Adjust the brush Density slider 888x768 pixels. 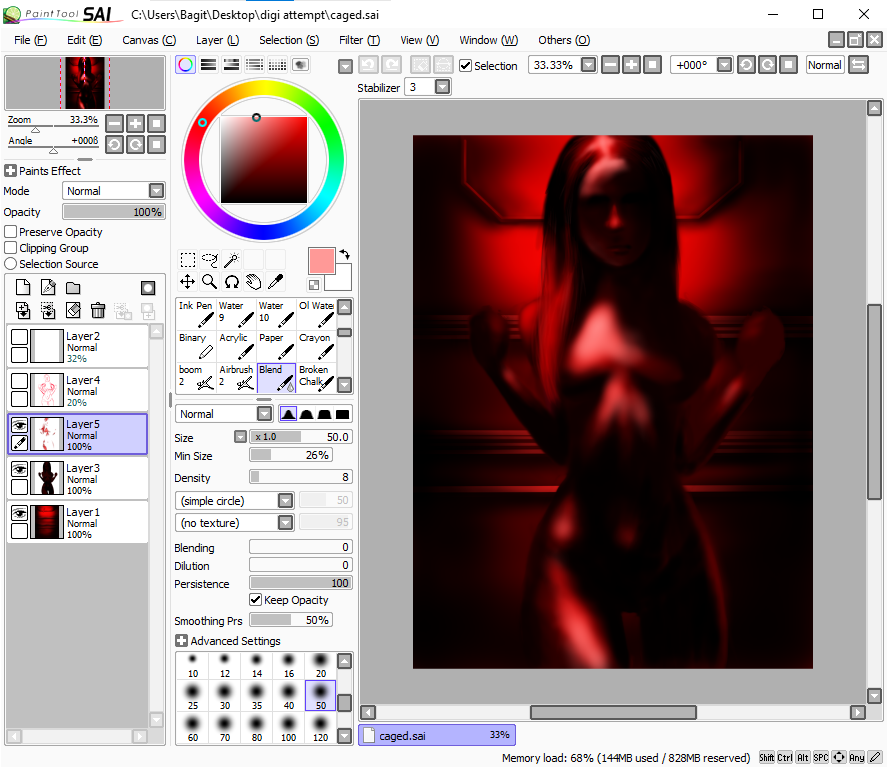click(301, 477)
